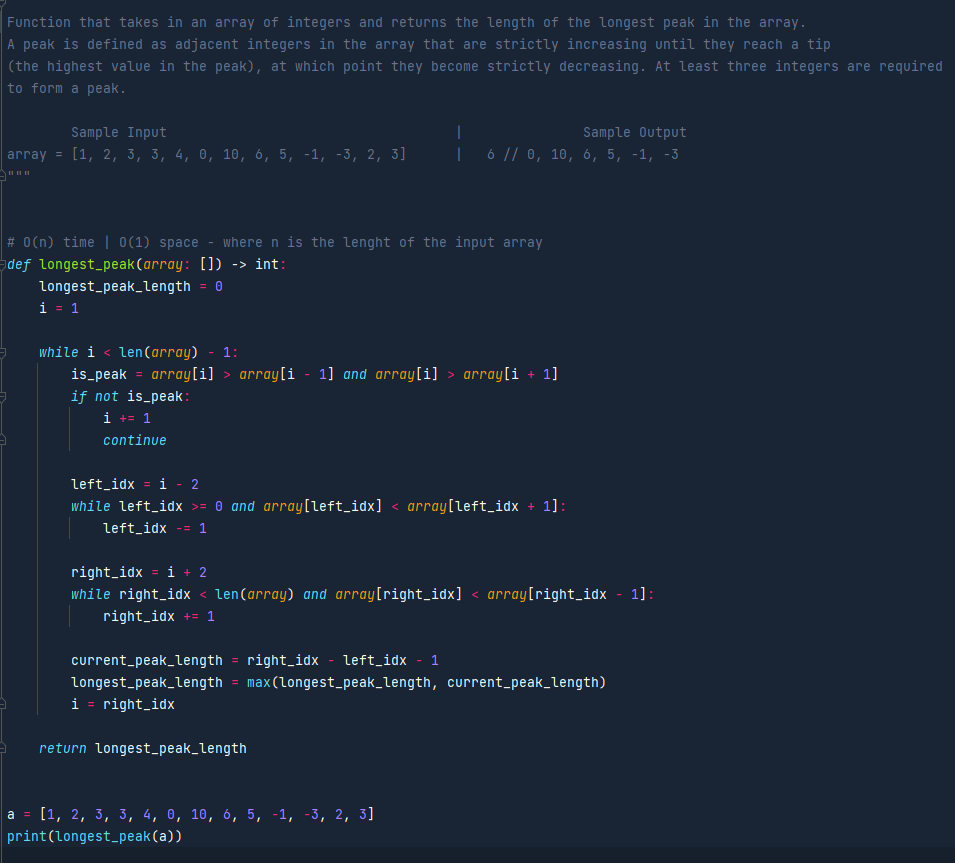Click the 'print' call on the last line
The image size is (955, 863).
[27, 836]
